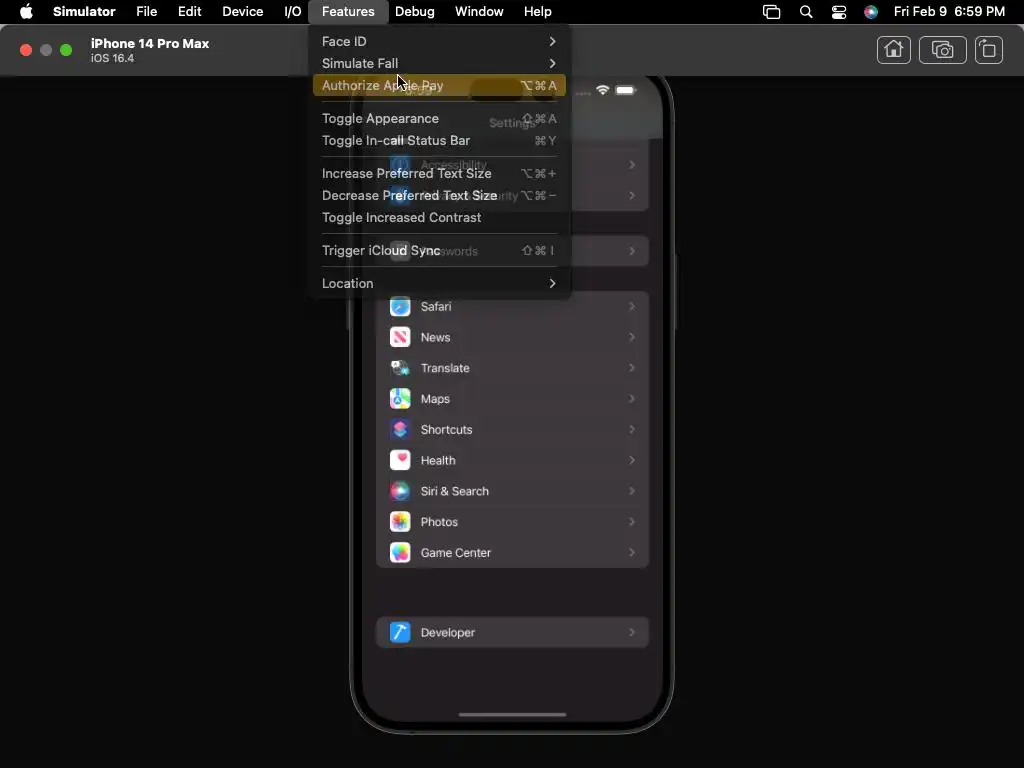This screenshot has height=768, width=1024.
Task: Tap the home indicator bar on iPhone
Action: click(x=512, y=714)
